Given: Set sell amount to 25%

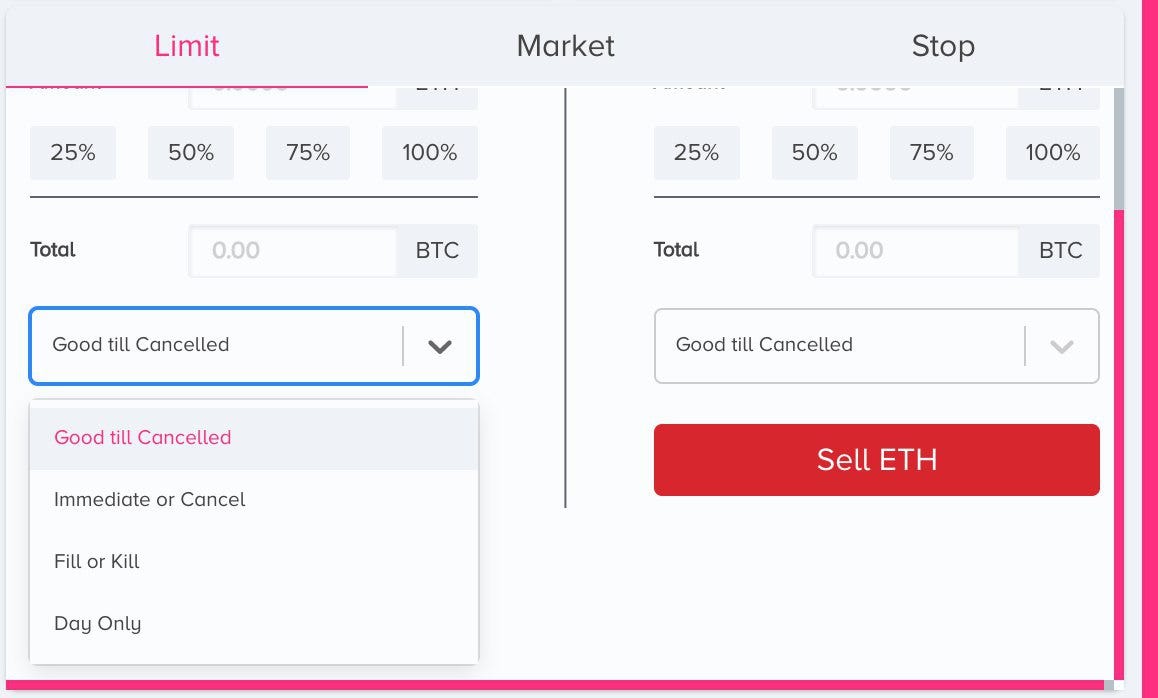Looking at the screenshot, I should pyautogui.click(x=697, y=153).
